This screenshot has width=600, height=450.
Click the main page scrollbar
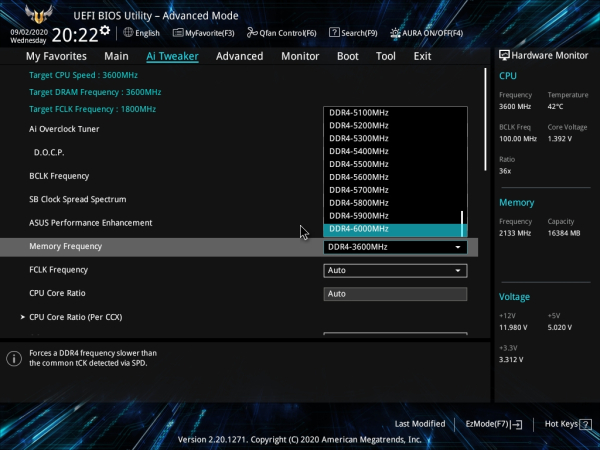point(485,119)
